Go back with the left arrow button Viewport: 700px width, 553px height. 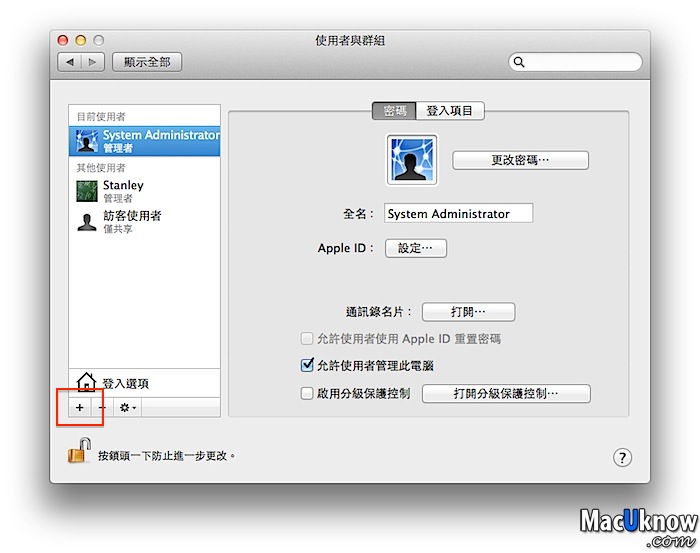(71, 62)
